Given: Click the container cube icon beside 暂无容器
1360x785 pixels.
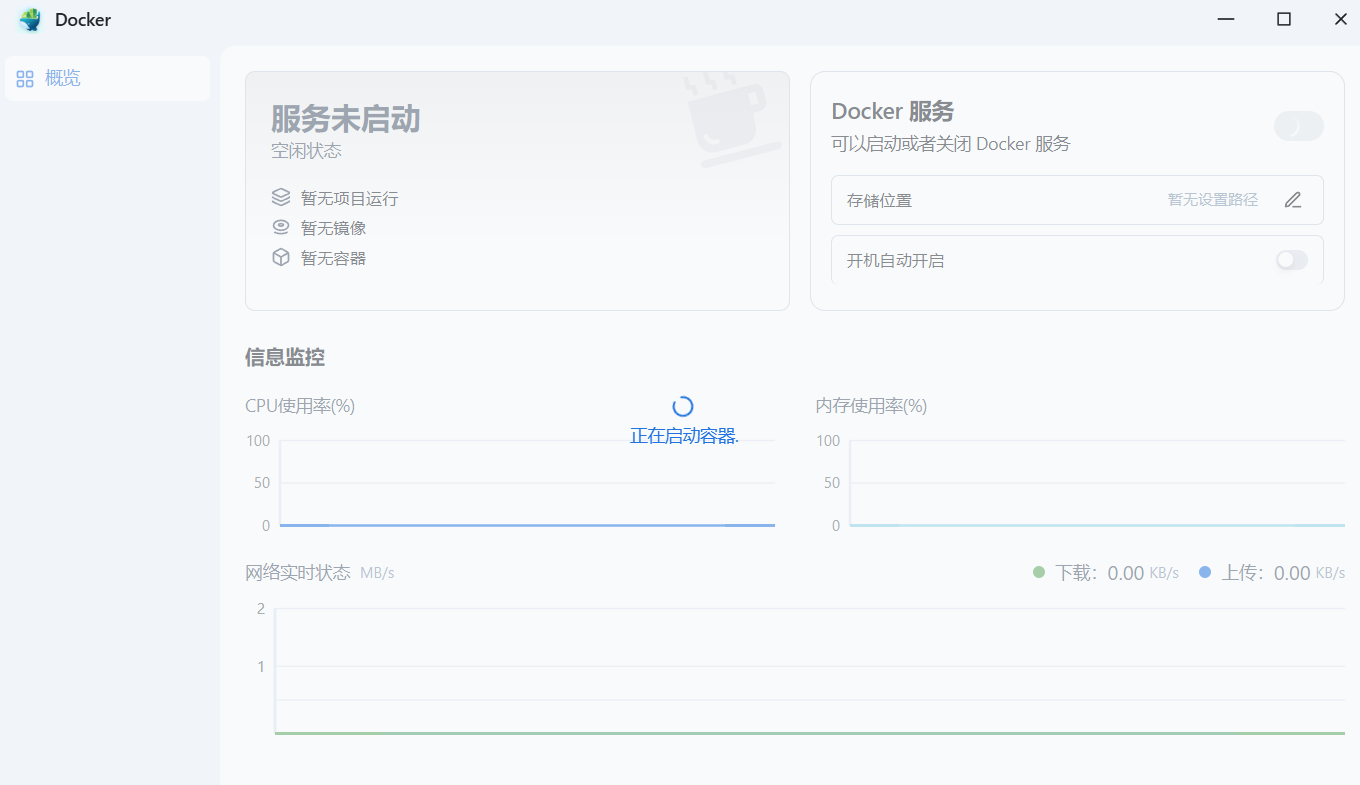Looking at the screenshot, I should pyautogui.click(x=281, y=257).
